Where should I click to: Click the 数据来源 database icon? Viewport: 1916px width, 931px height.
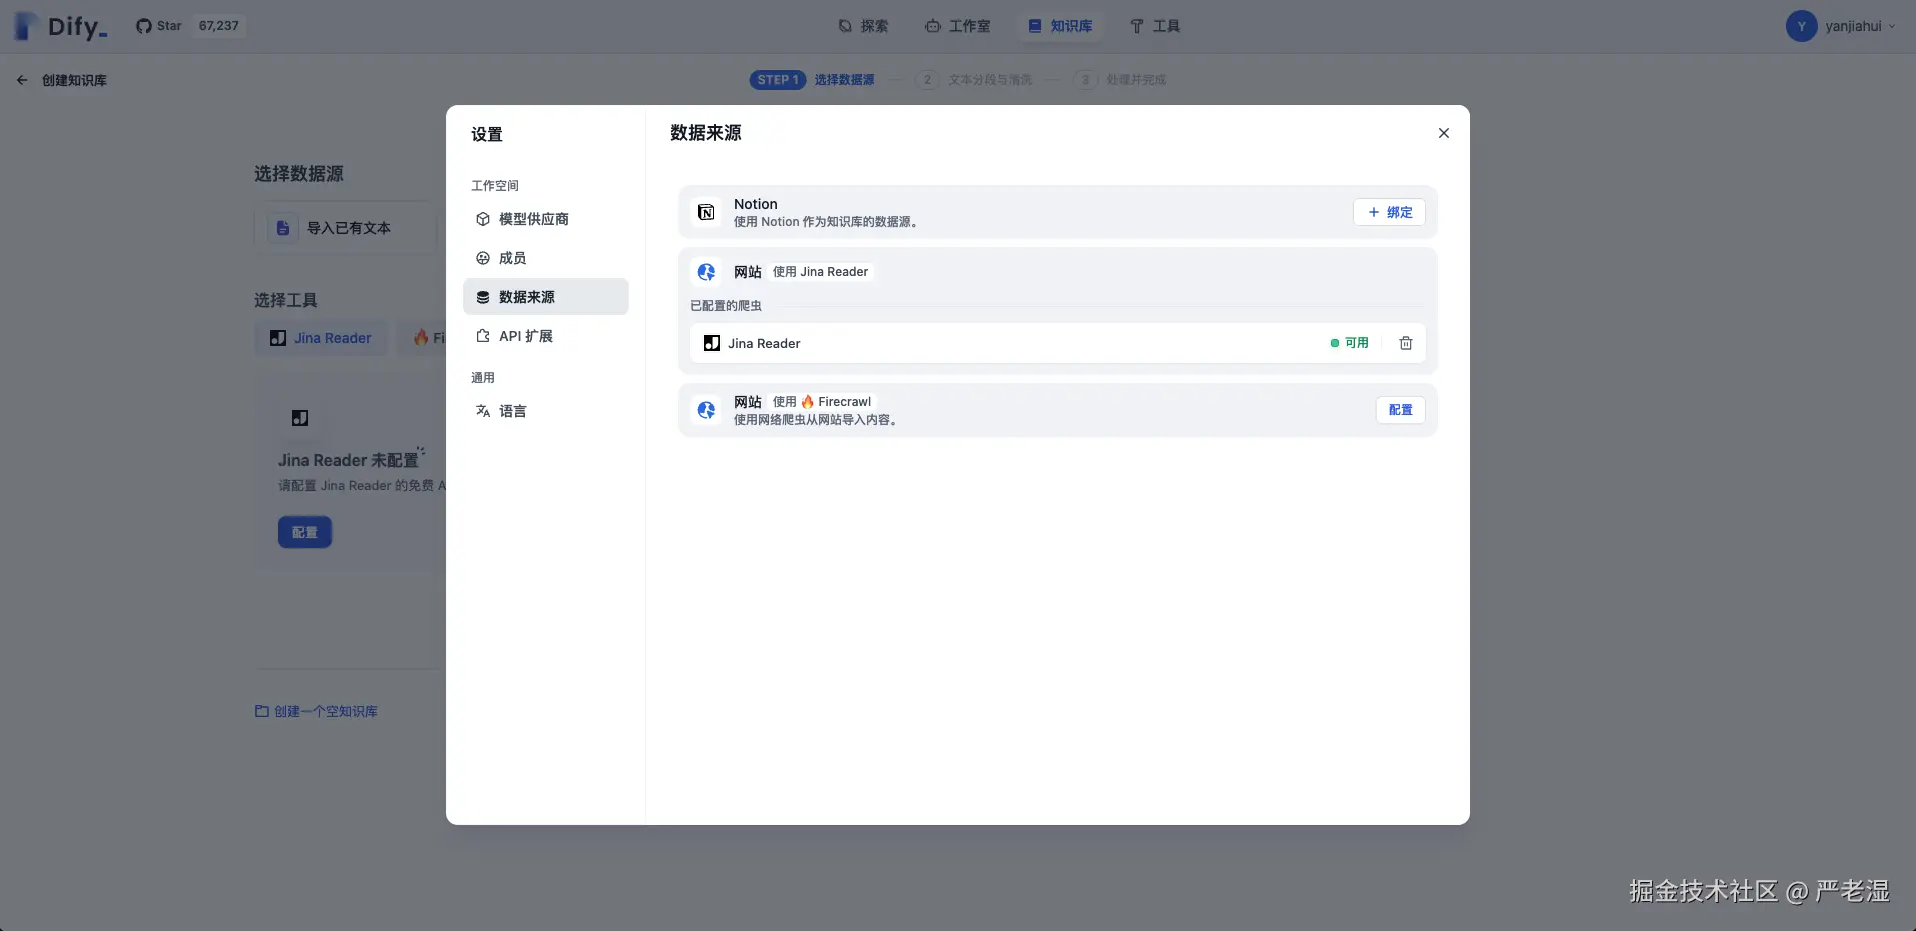483,297
